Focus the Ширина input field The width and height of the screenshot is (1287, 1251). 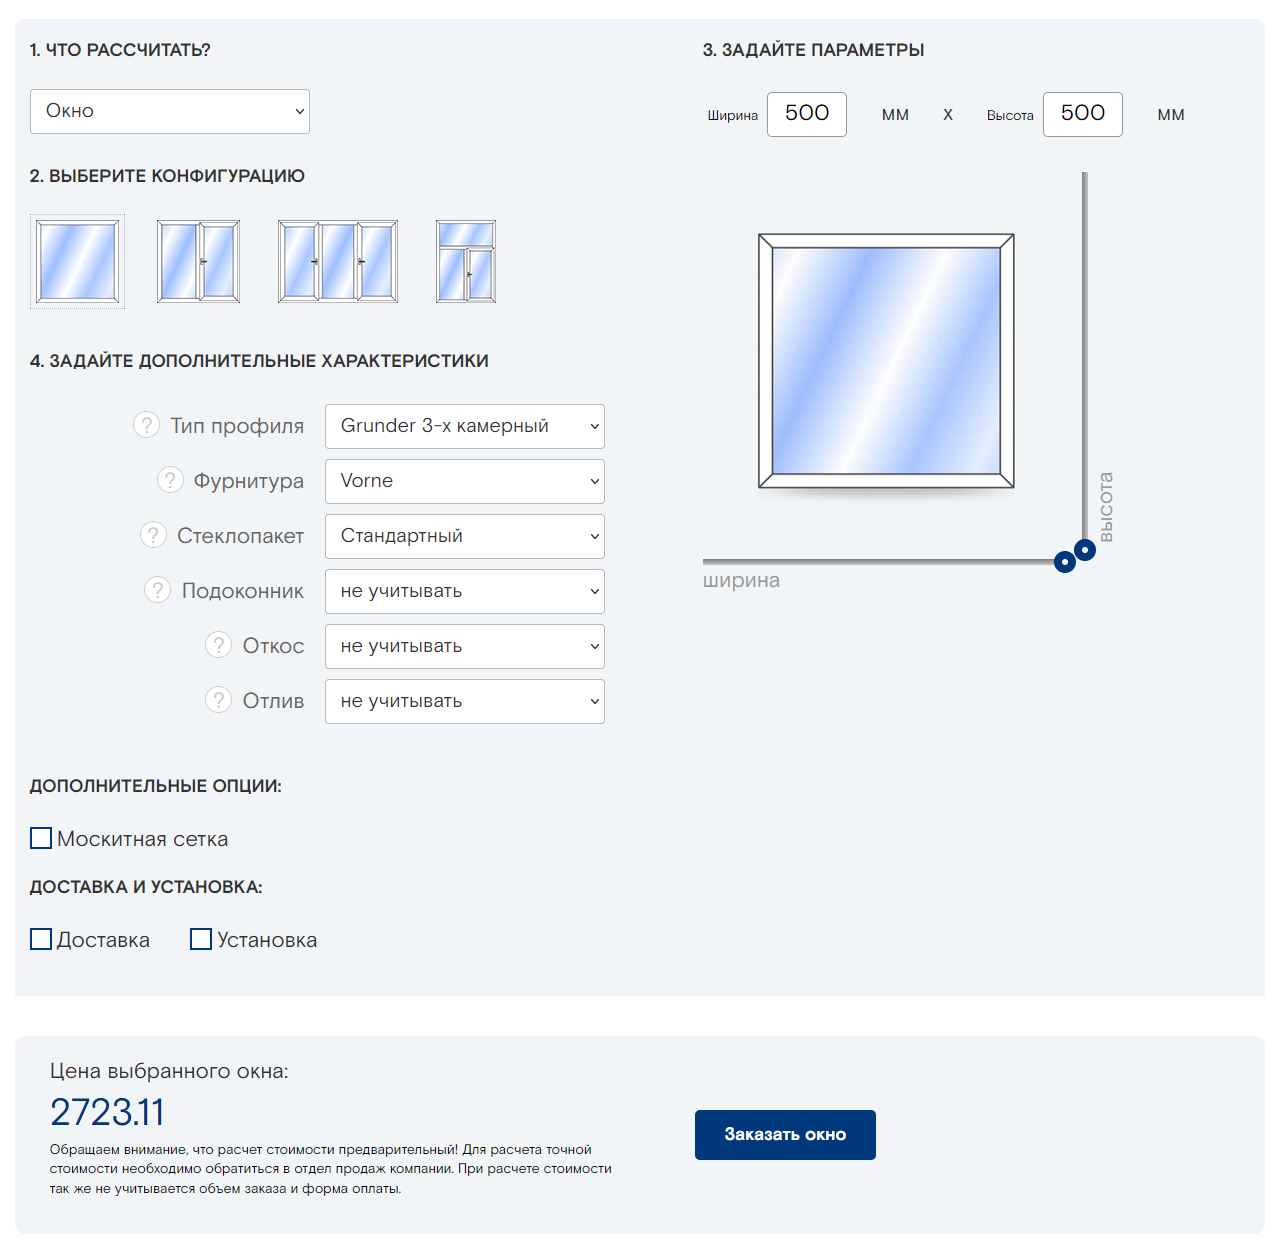pos(807,114)
